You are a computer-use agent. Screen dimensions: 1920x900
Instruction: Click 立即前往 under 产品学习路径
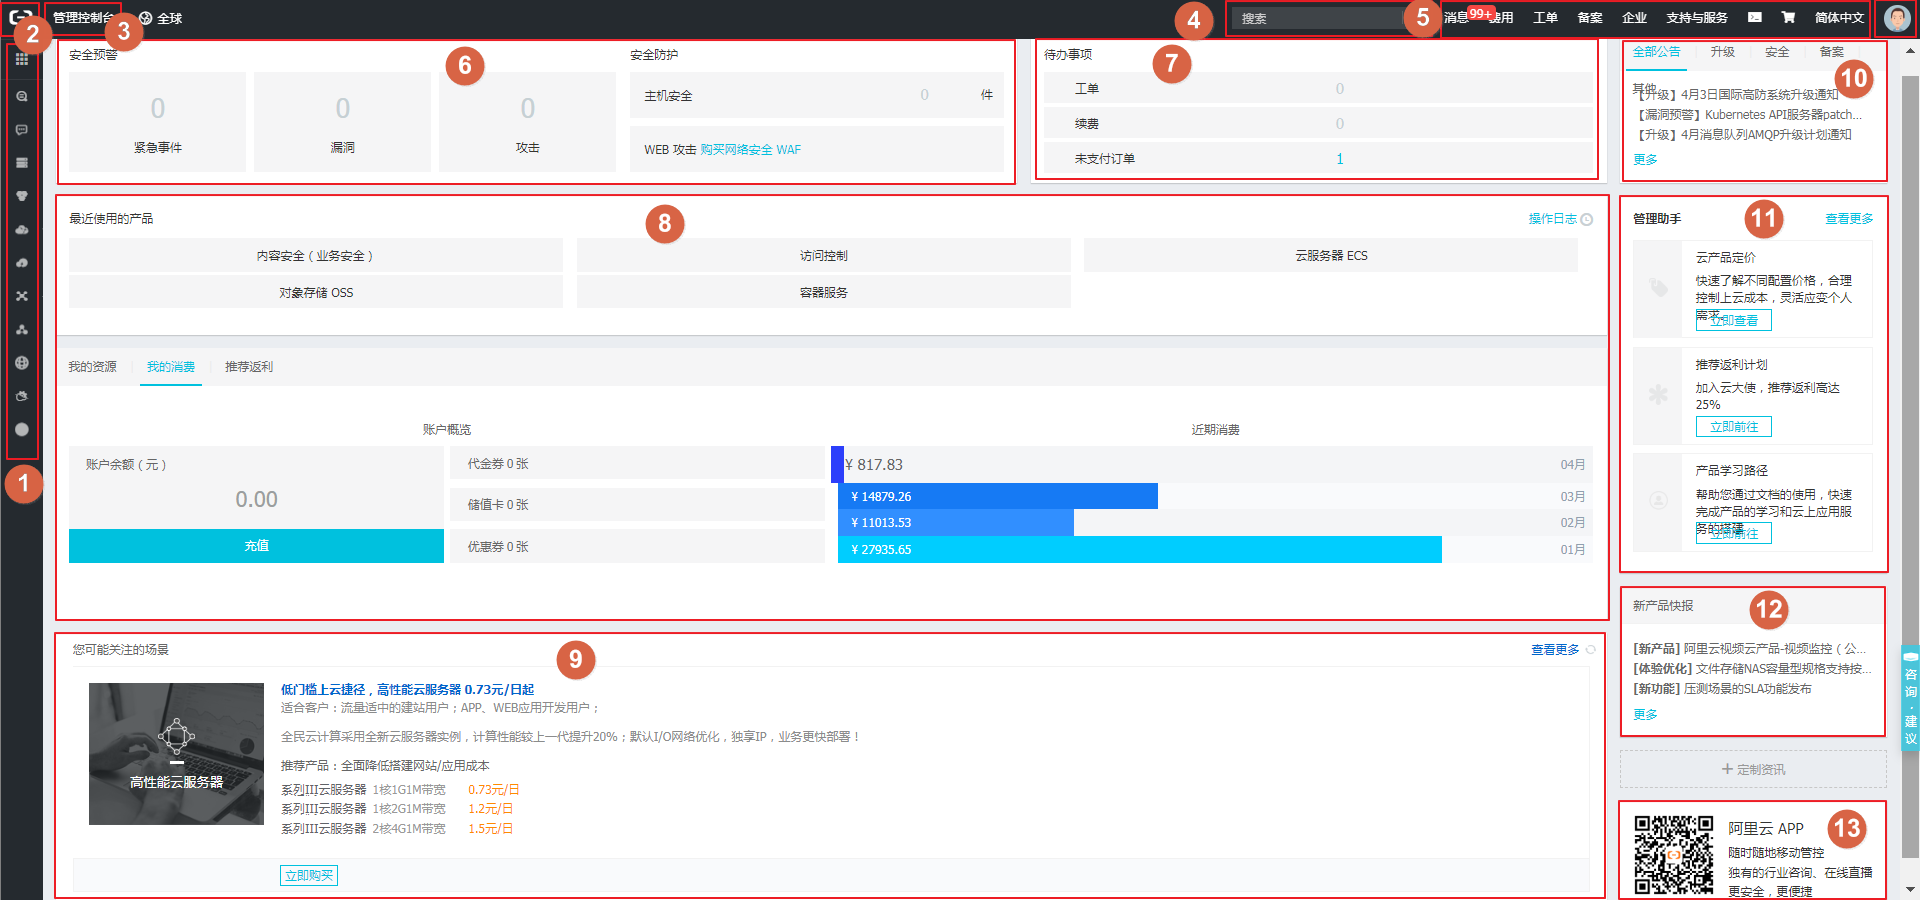pos(1733,534)
